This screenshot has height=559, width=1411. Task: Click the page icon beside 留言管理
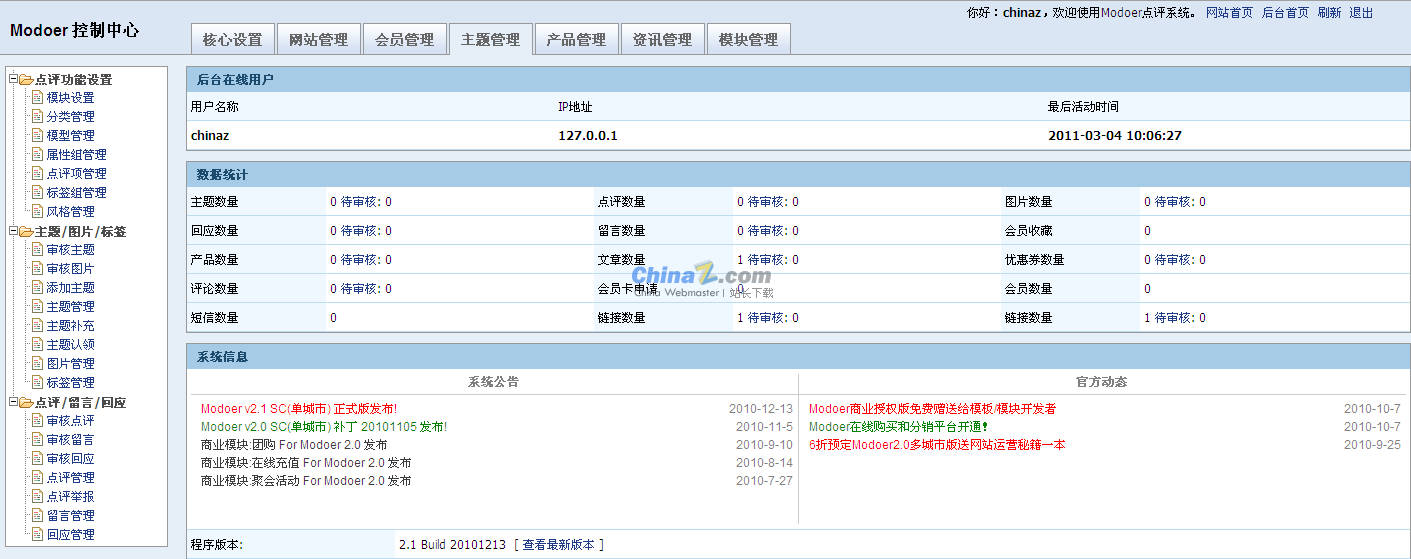click(x=38, y=516)
